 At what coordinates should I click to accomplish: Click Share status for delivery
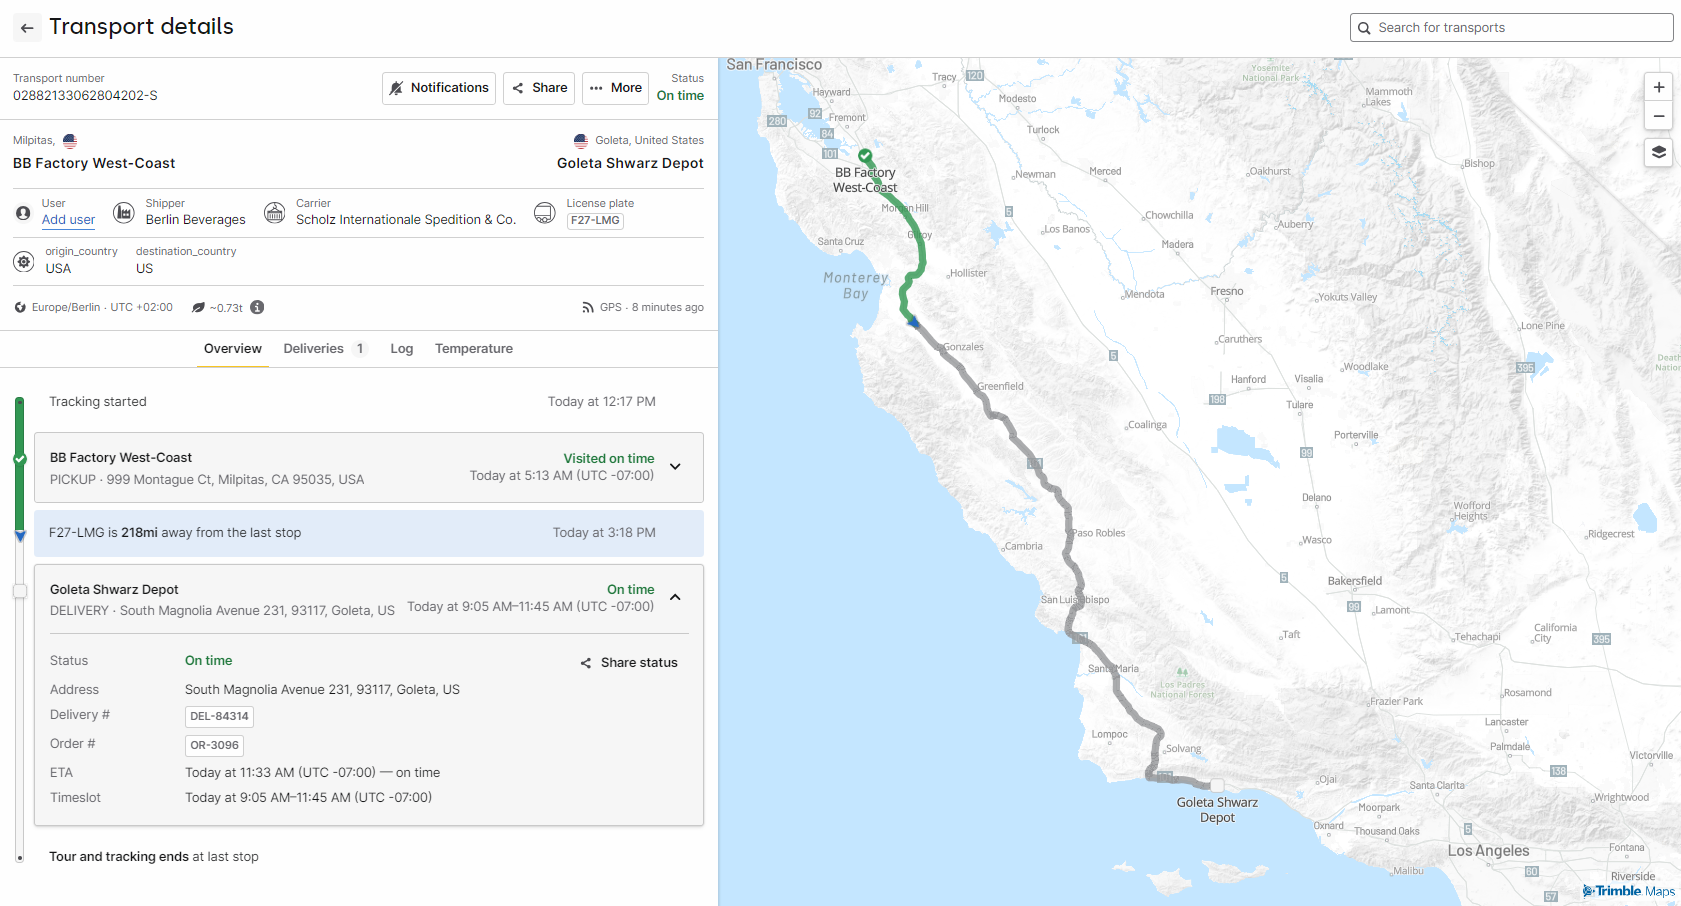(629, 663)
